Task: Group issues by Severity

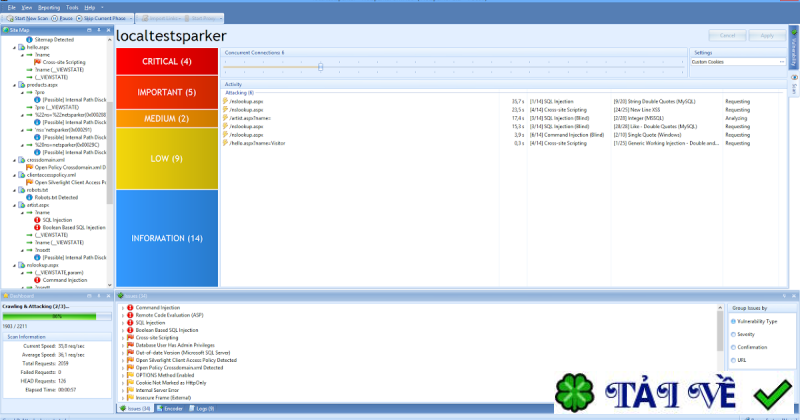Action: tap(733, 334)
